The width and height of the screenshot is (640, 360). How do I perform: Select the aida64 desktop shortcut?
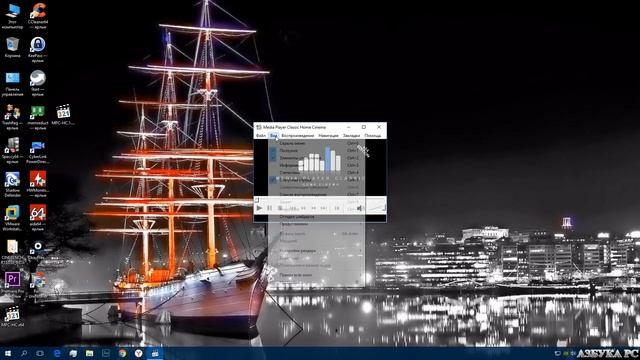38,218
